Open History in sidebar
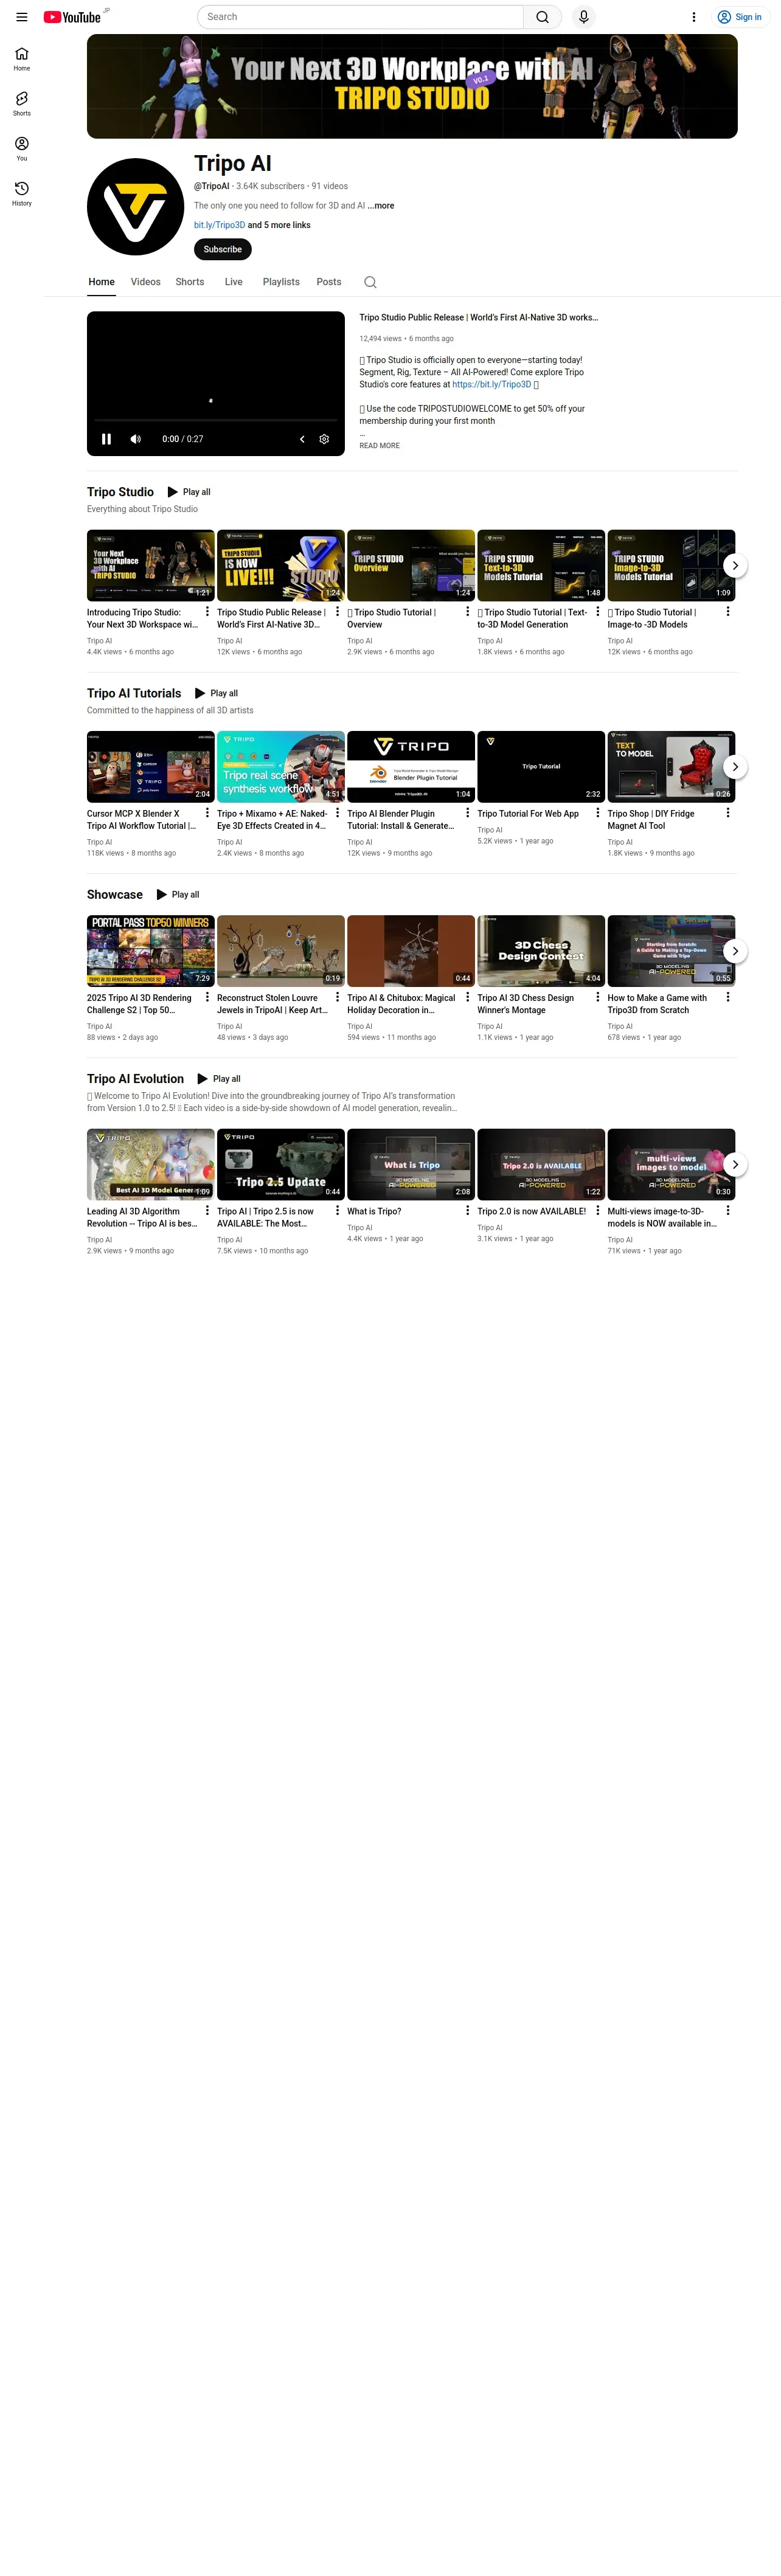The width and height of the screenshot is (781, 2576). (x=21, y=194)
